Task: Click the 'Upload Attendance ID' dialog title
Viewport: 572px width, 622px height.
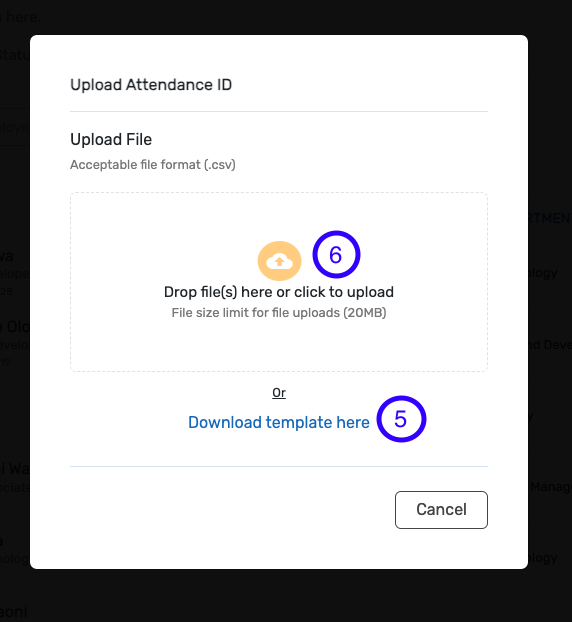Action: point(151,85)
